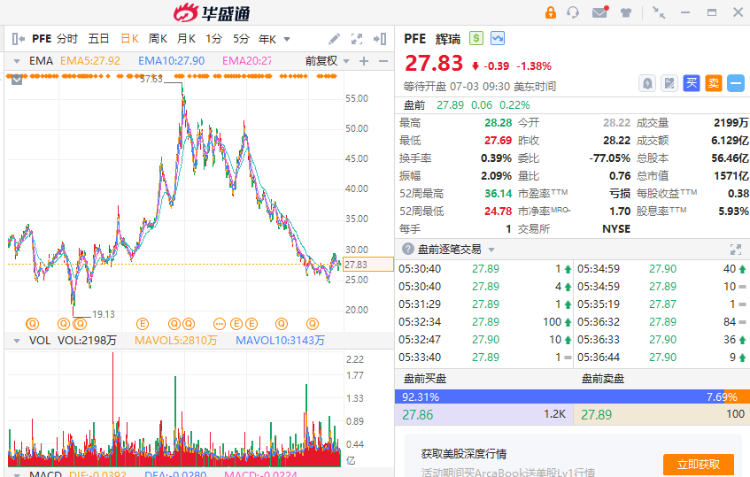Click the 19.13 low label on the chart
This screenshot has height=477, width=750.
(103, 314)
